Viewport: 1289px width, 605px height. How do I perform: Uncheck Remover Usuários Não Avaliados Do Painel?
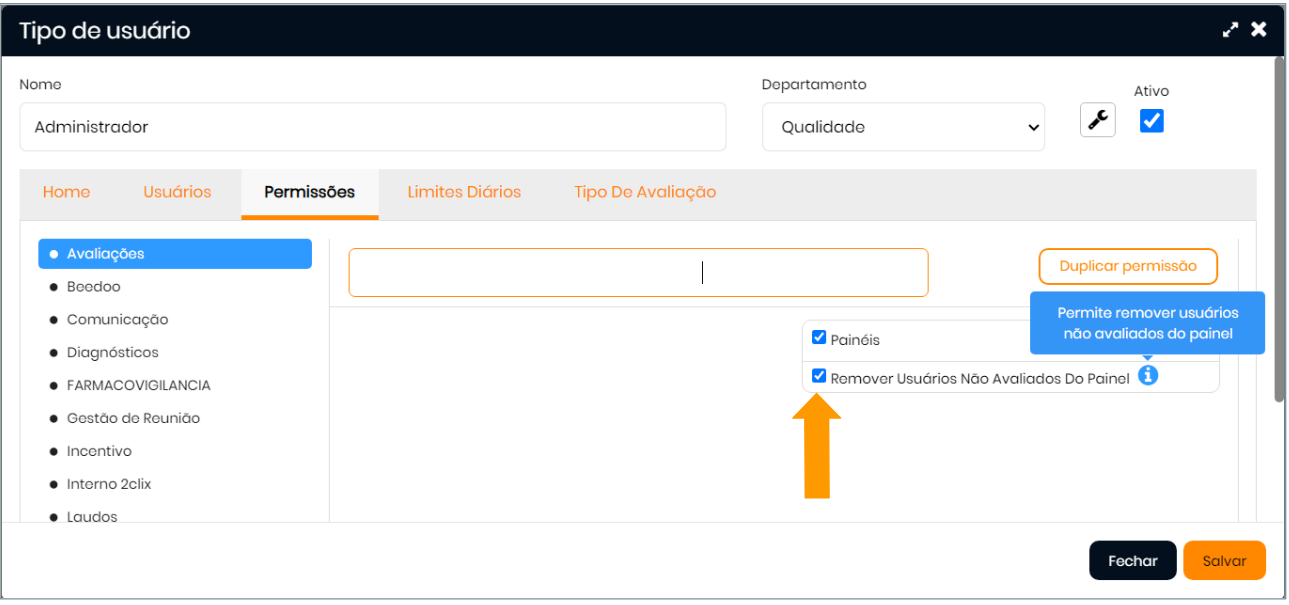(819, 377)
